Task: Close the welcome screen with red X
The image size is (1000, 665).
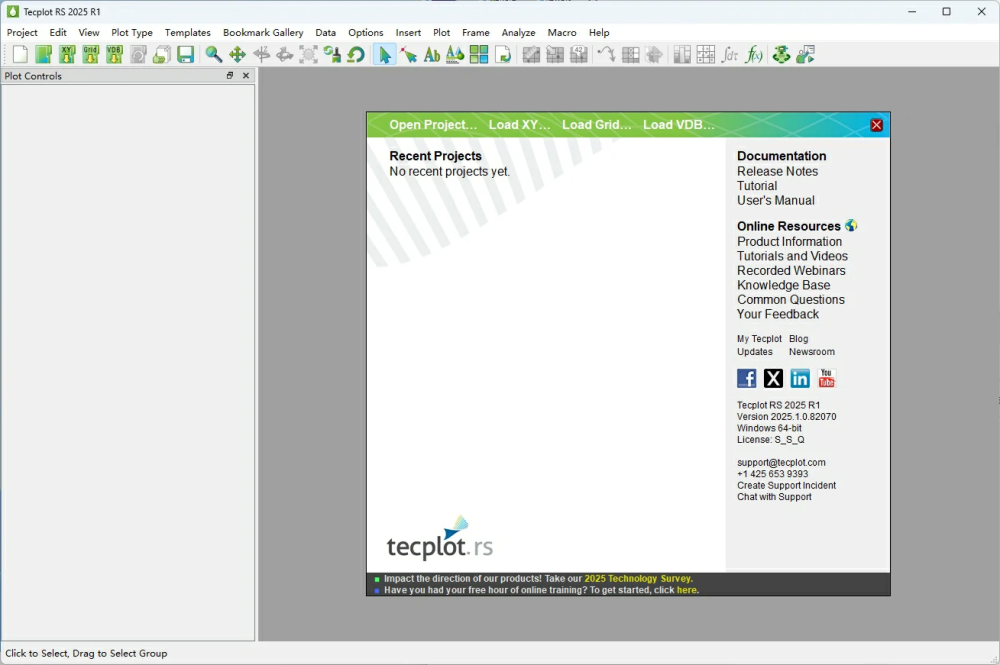Action: (x=876, y=125)
